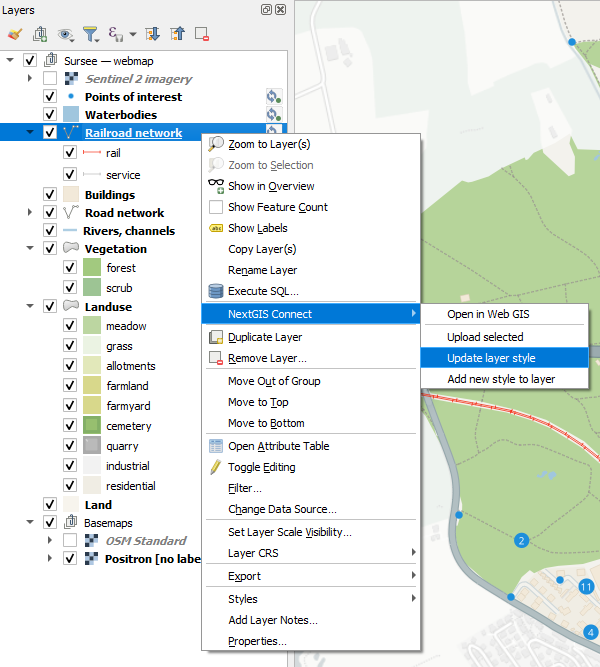
Task: Click the sync indicator beside Points of interest
Action: point(272,97)
